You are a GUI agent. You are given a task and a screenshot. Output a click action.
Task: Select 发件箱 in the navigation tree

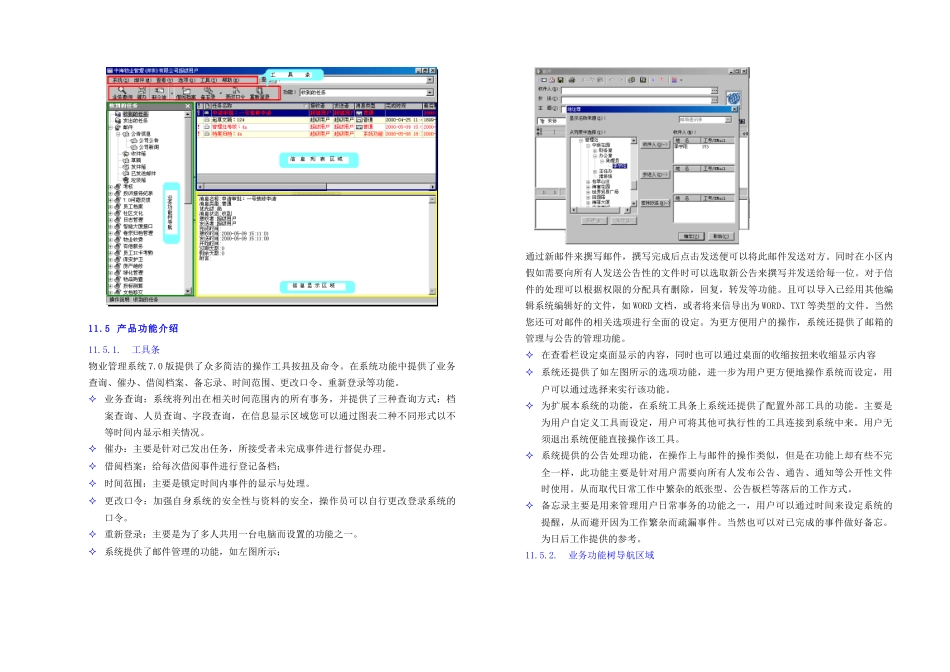[x=139, y=167]
